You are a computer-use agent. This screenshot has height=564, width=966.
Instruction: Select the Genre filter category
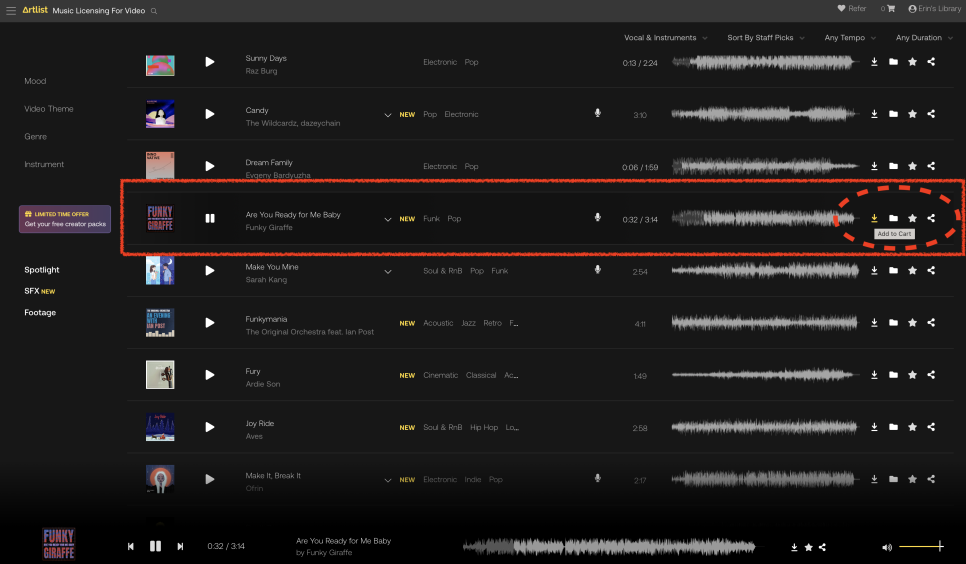(x=35, y=136)
